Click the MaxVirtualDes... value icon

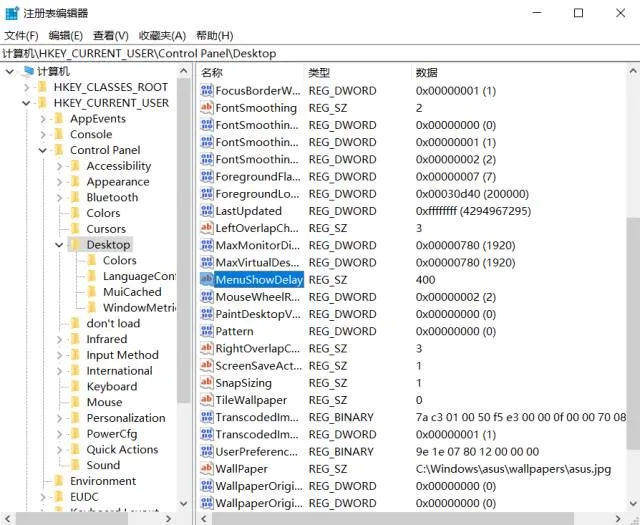tap(207, 262)
